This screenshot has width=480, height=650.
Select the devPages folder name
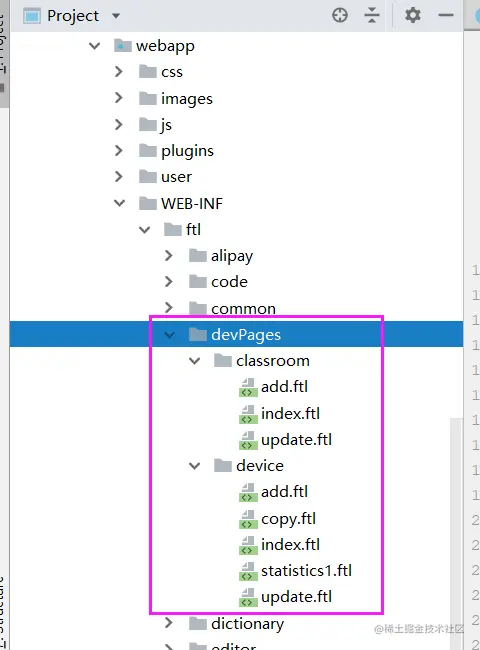pos(246,335)
